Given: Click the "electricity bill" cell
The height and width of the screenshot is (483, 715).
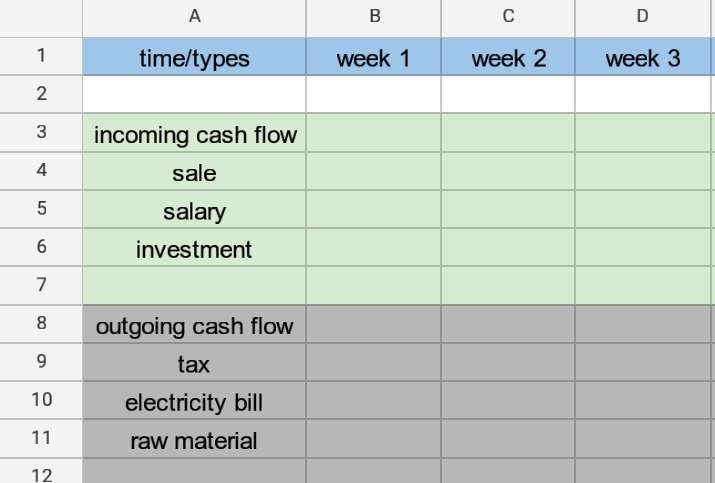Looking at the screenshot, I should (x=194, y=402).
